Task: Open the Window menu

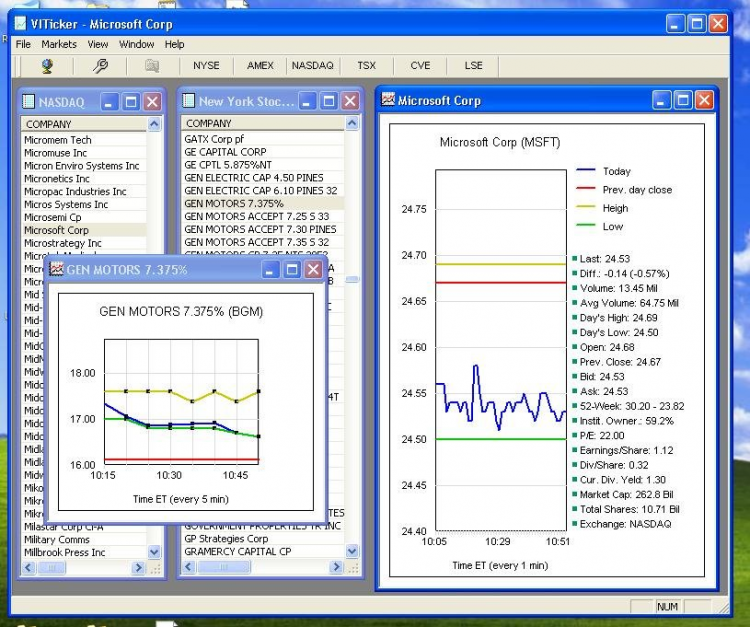Action: tap(136, 45)
